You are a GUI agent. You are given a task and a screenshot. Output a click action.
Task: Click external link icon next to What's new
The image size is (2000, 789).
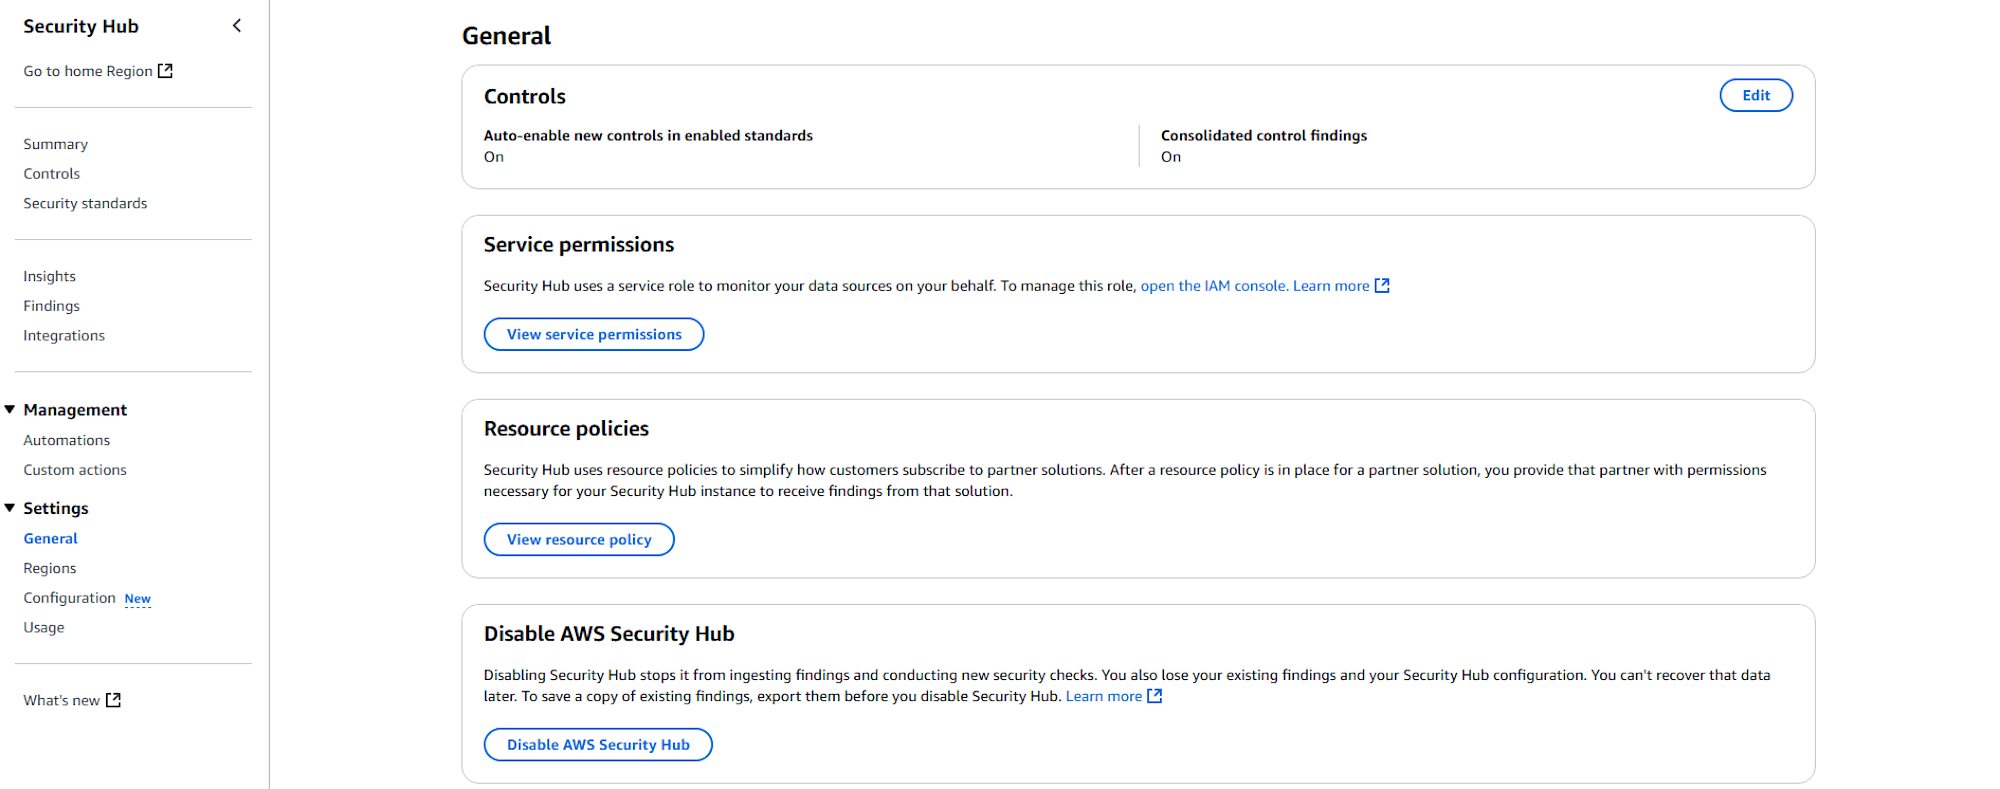point(113,700)
